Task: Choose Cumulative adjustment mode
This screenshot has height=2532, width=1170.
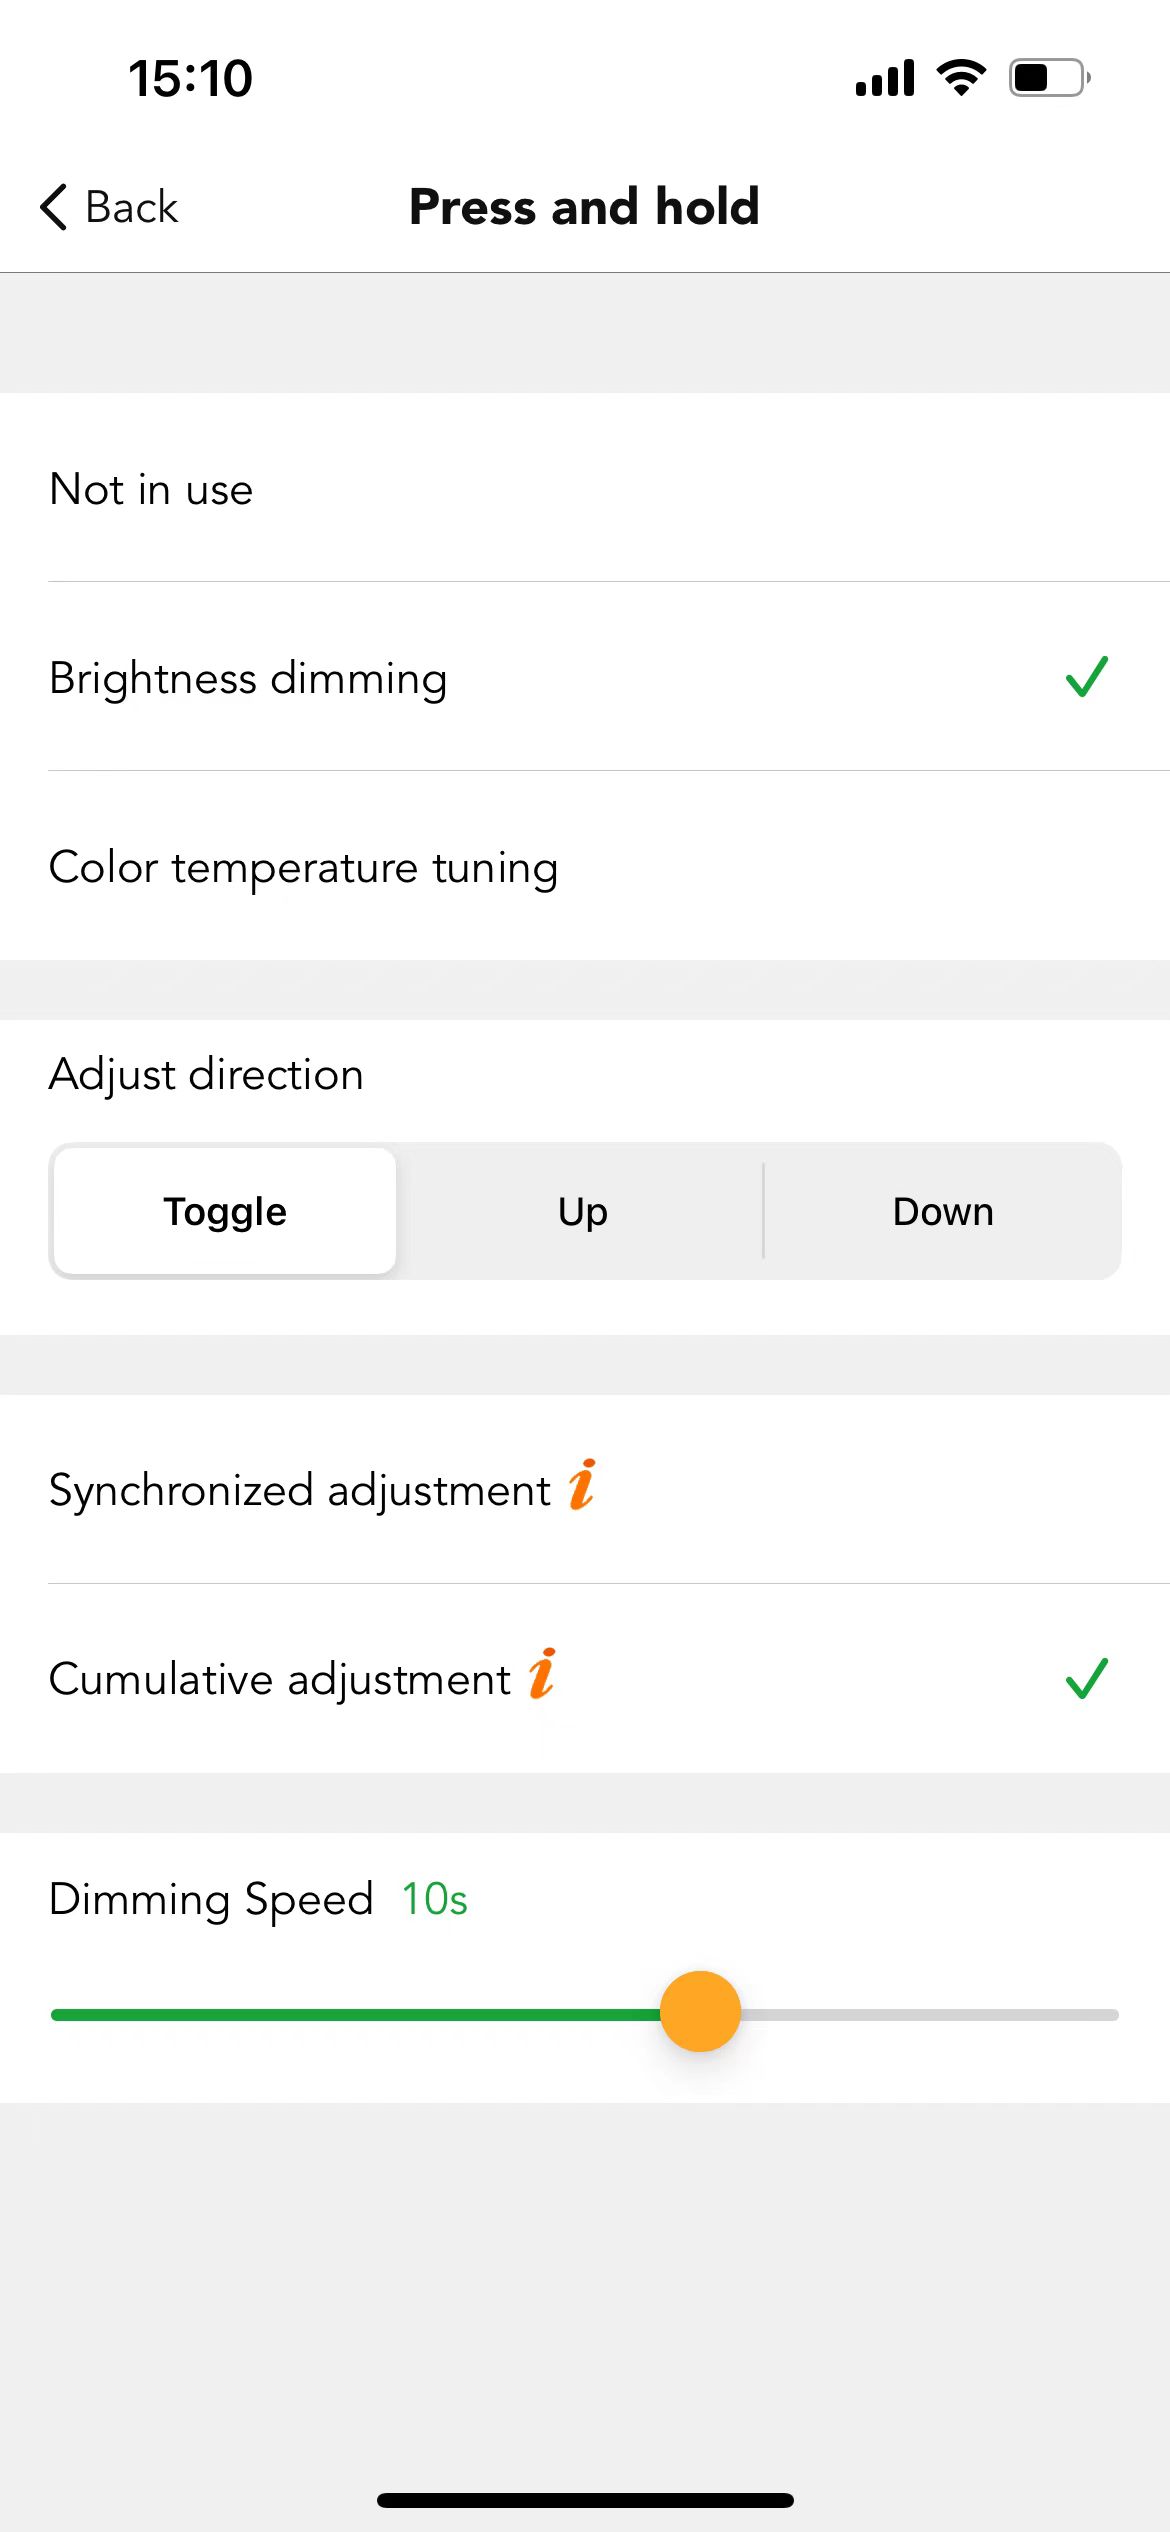Action: (x=585, y=1679)
